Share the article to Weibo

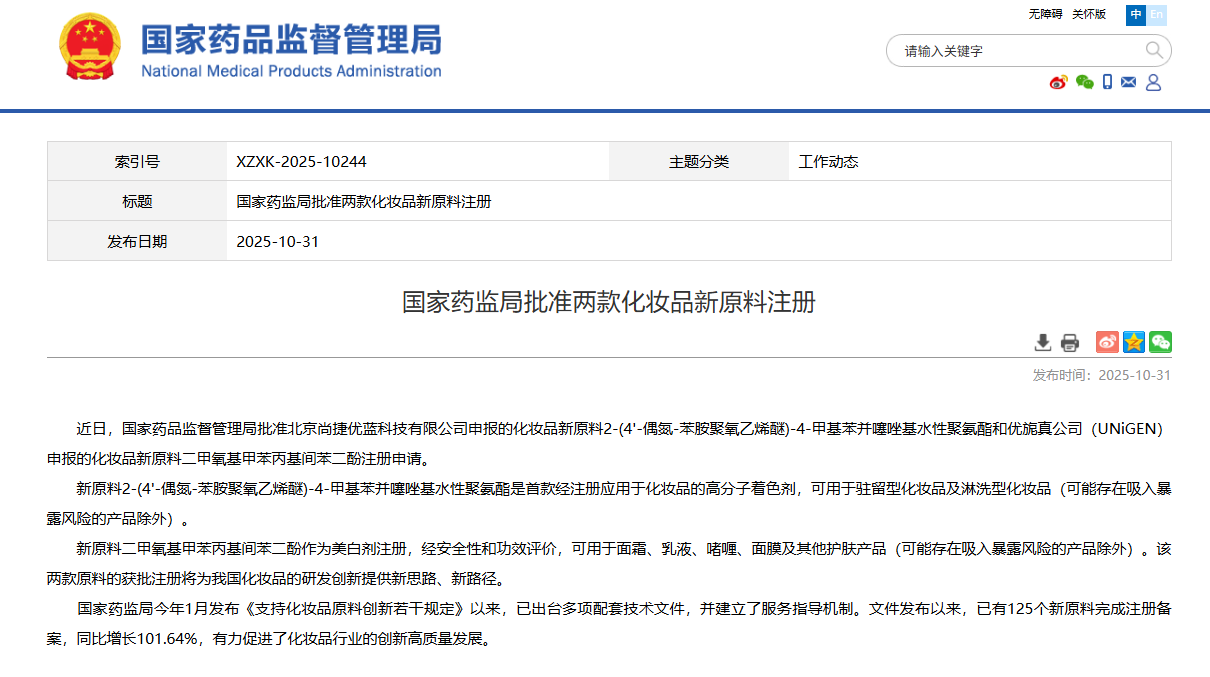click(1106, 342)
